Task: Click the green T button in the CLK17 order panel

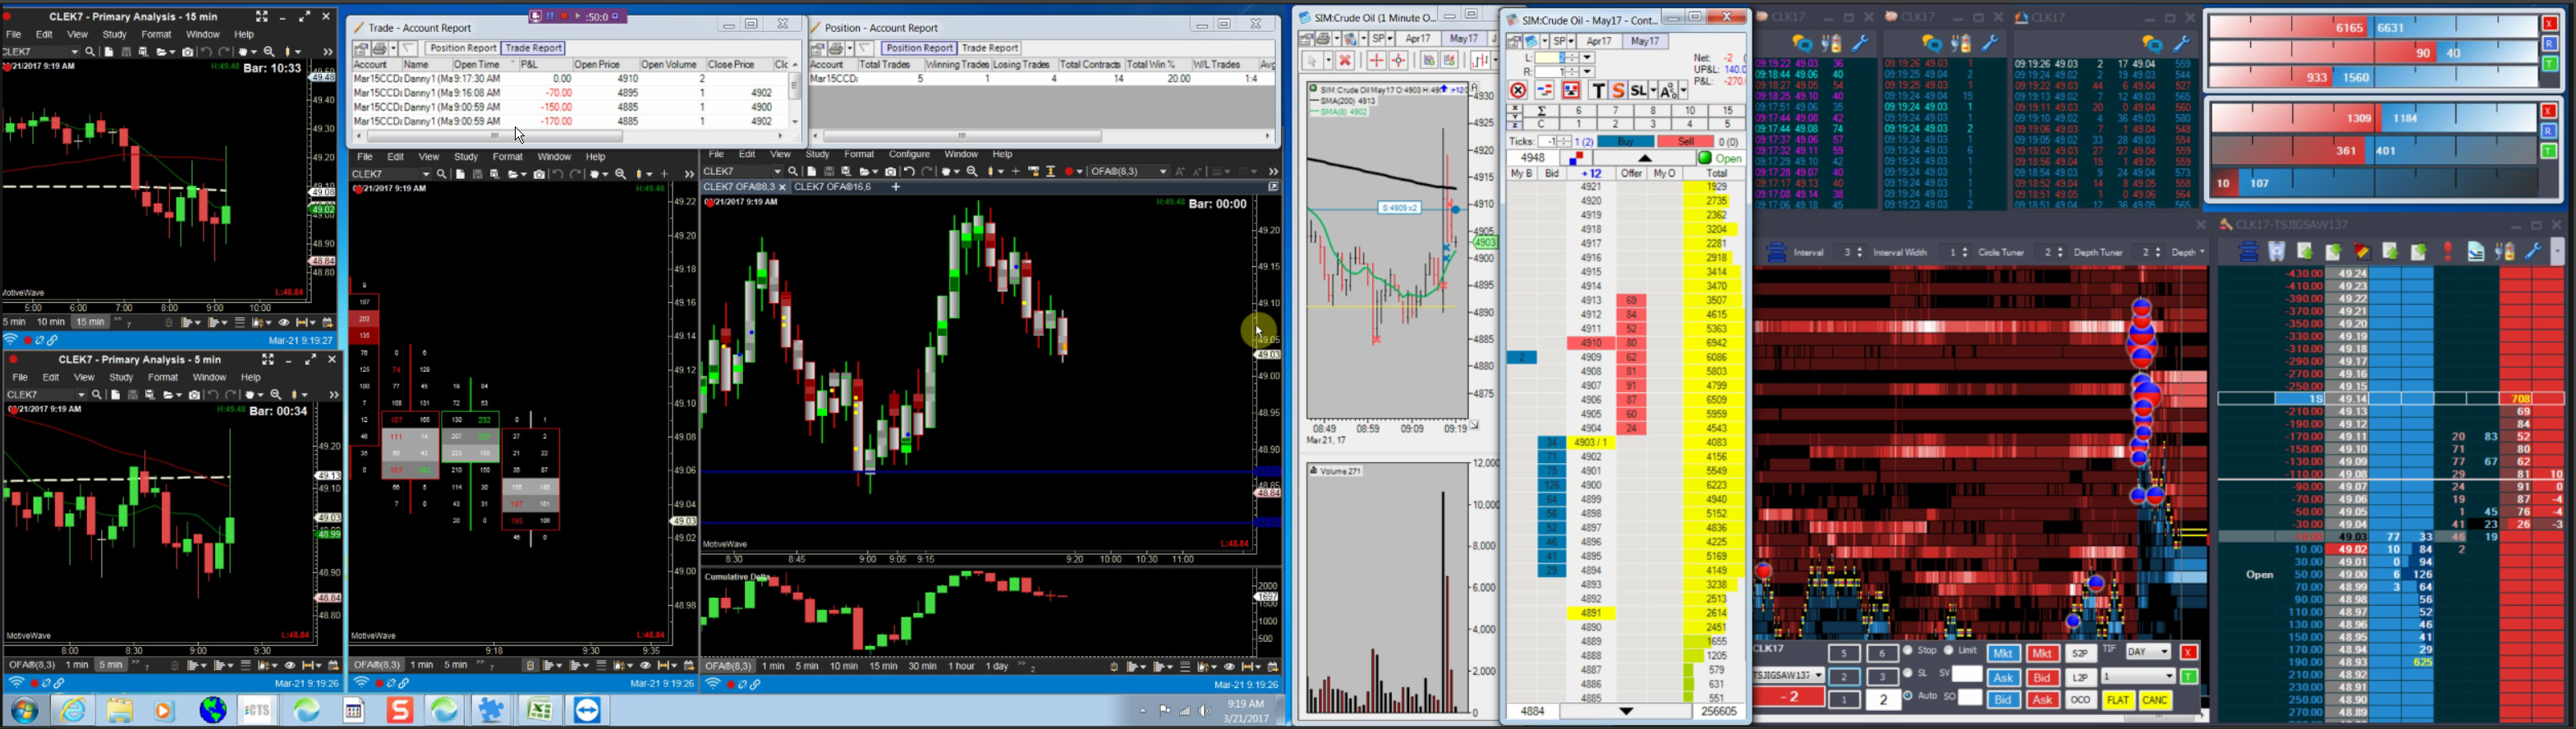Action: pyautogui.click(x=2188, y=677)
